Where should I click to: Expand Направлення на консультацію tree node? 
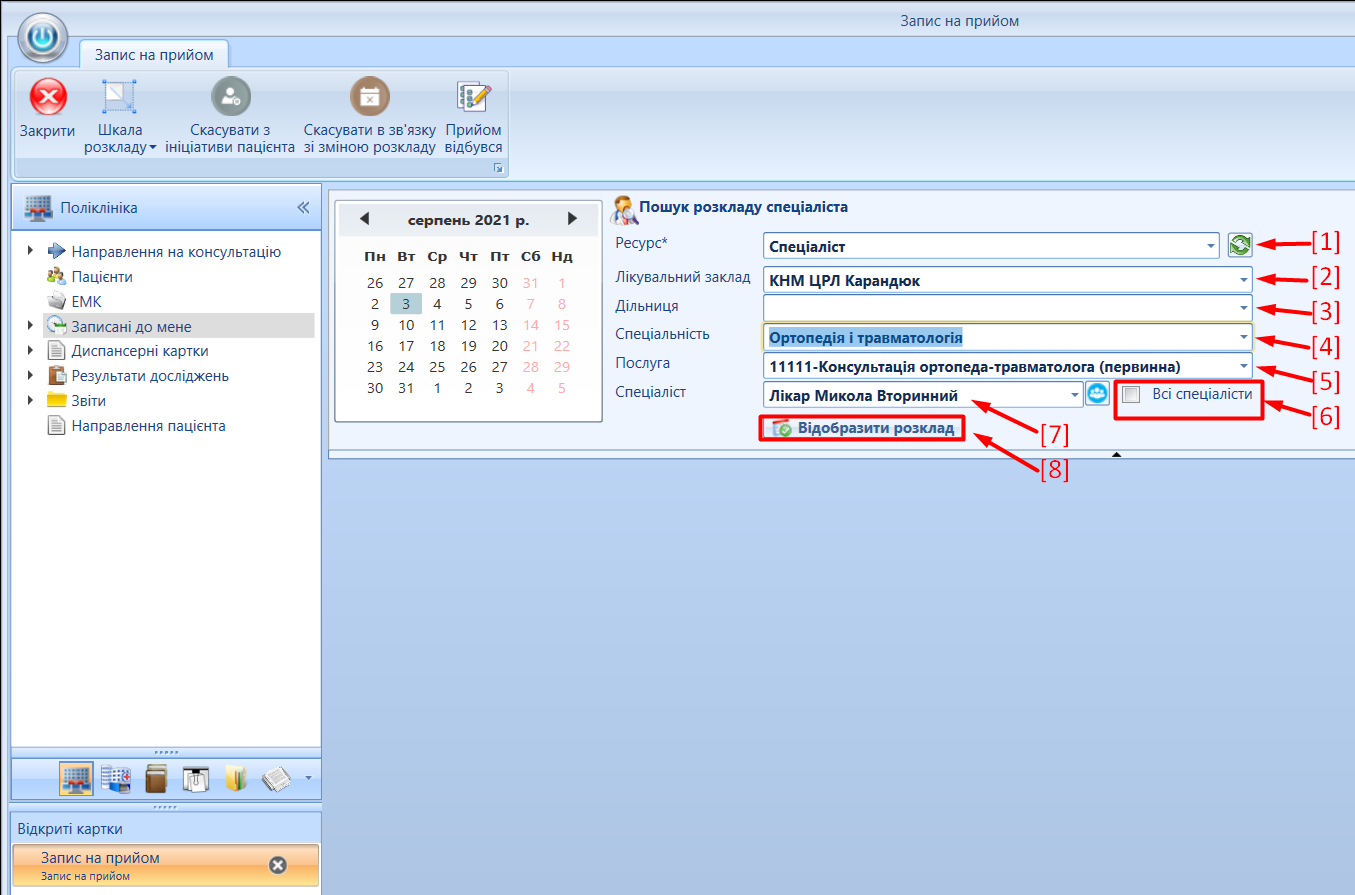[30, 252]
